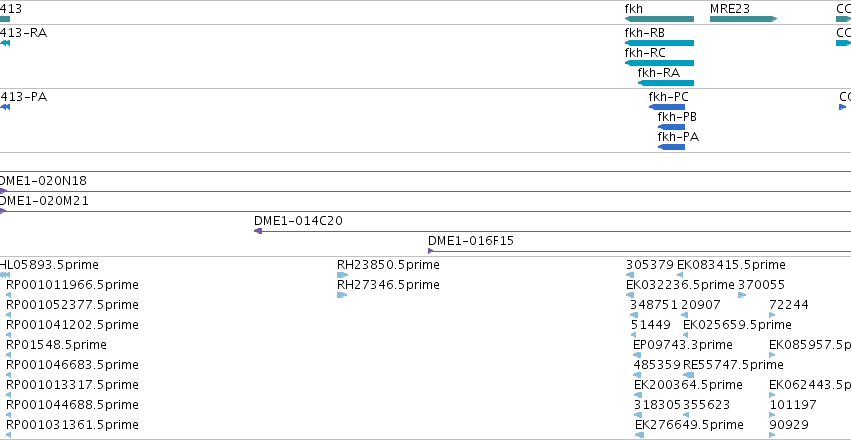
Task: Select the fkh-PB protein feature bar
Action: pyautogui.click(x=671, y=127)
